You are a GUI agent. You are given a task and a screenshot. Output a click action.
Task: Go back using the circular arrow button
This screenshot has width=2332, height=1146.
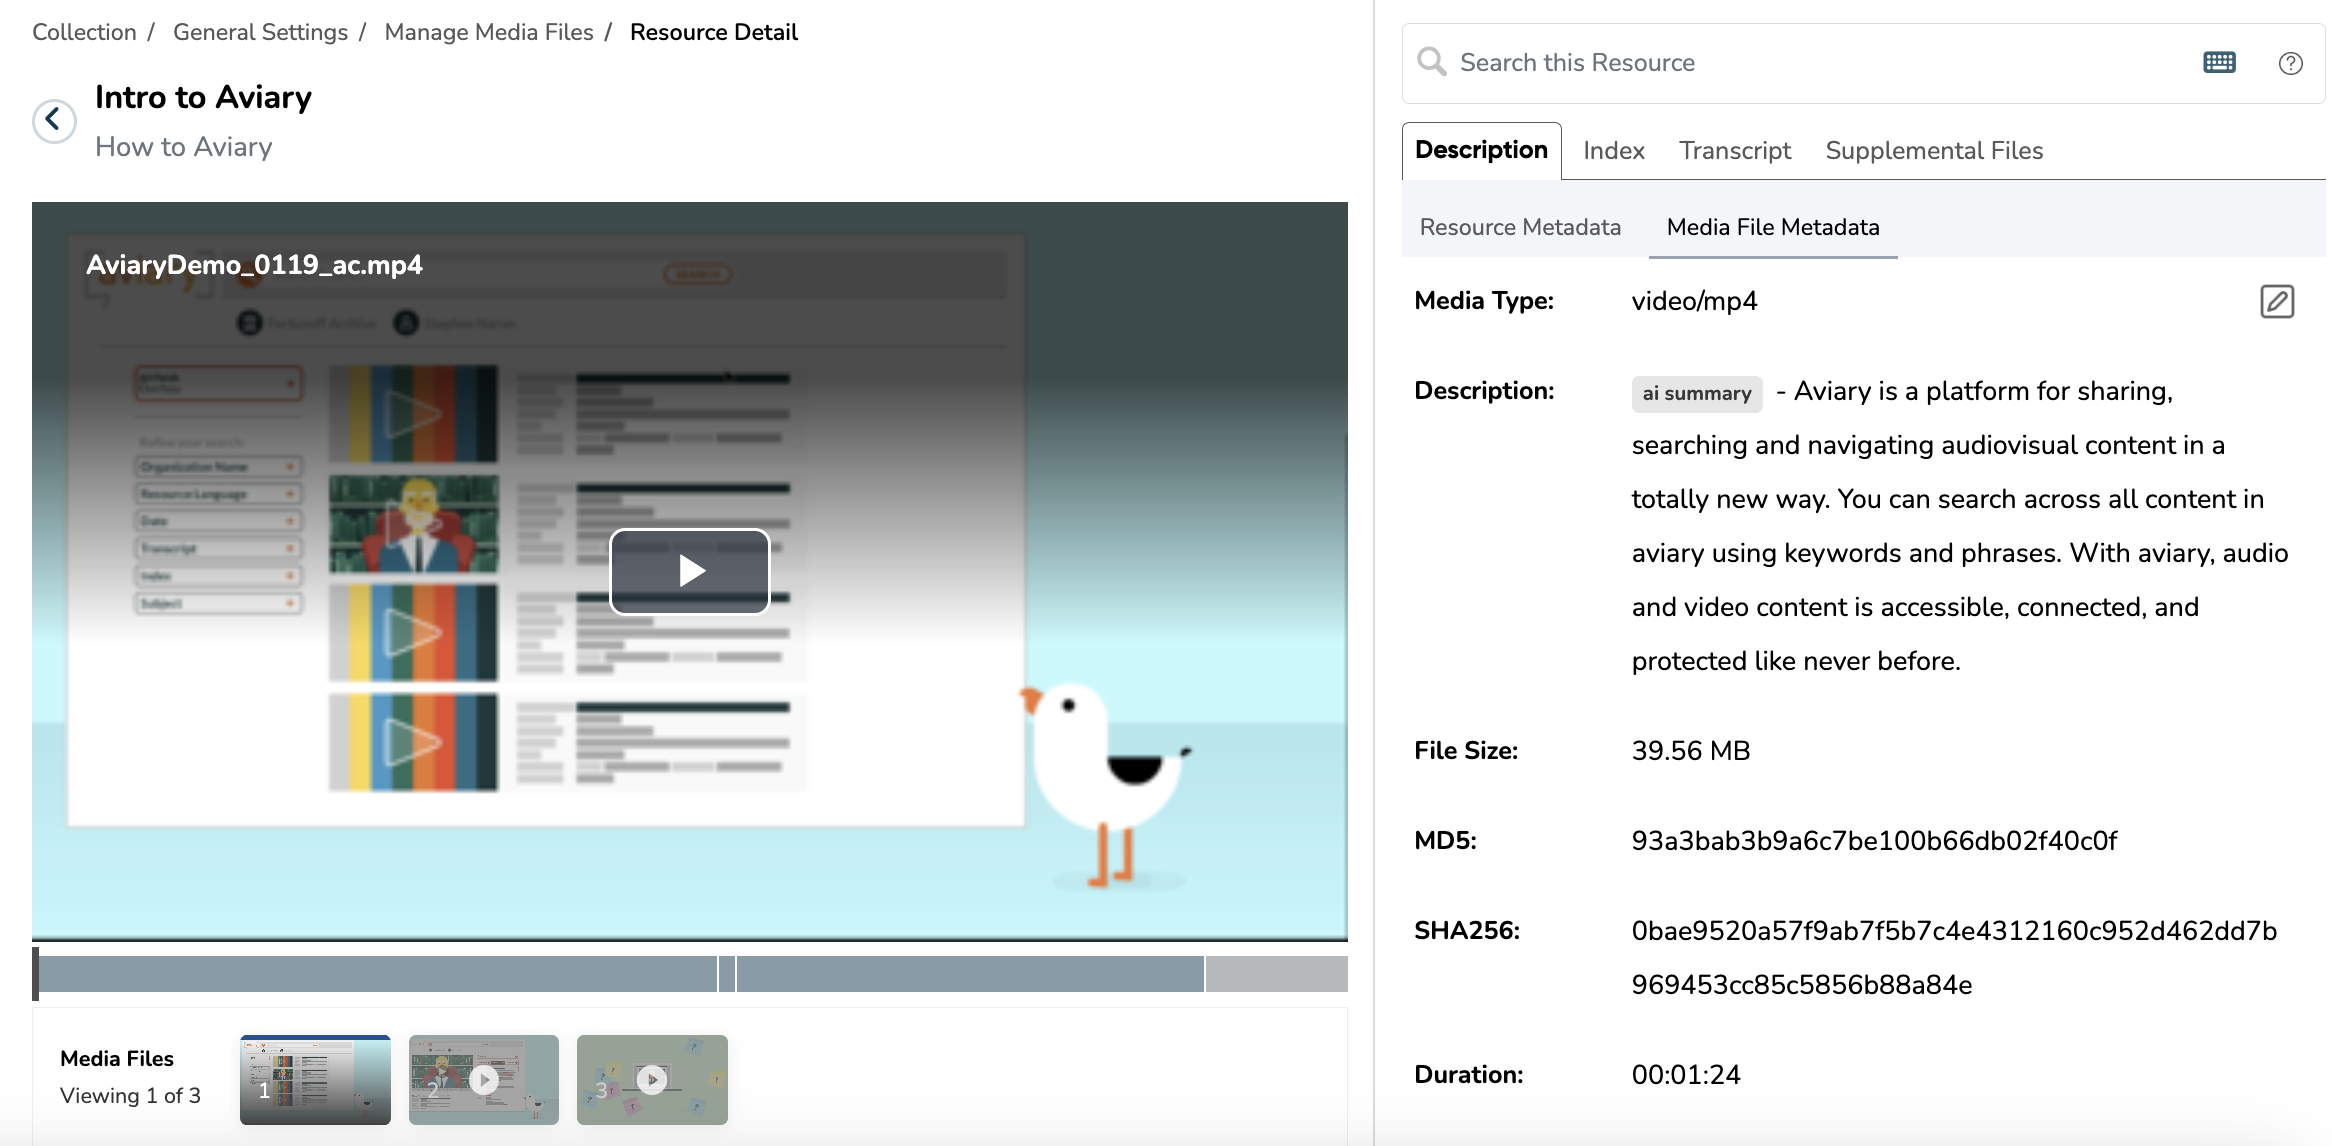click(x=54, y=121)
